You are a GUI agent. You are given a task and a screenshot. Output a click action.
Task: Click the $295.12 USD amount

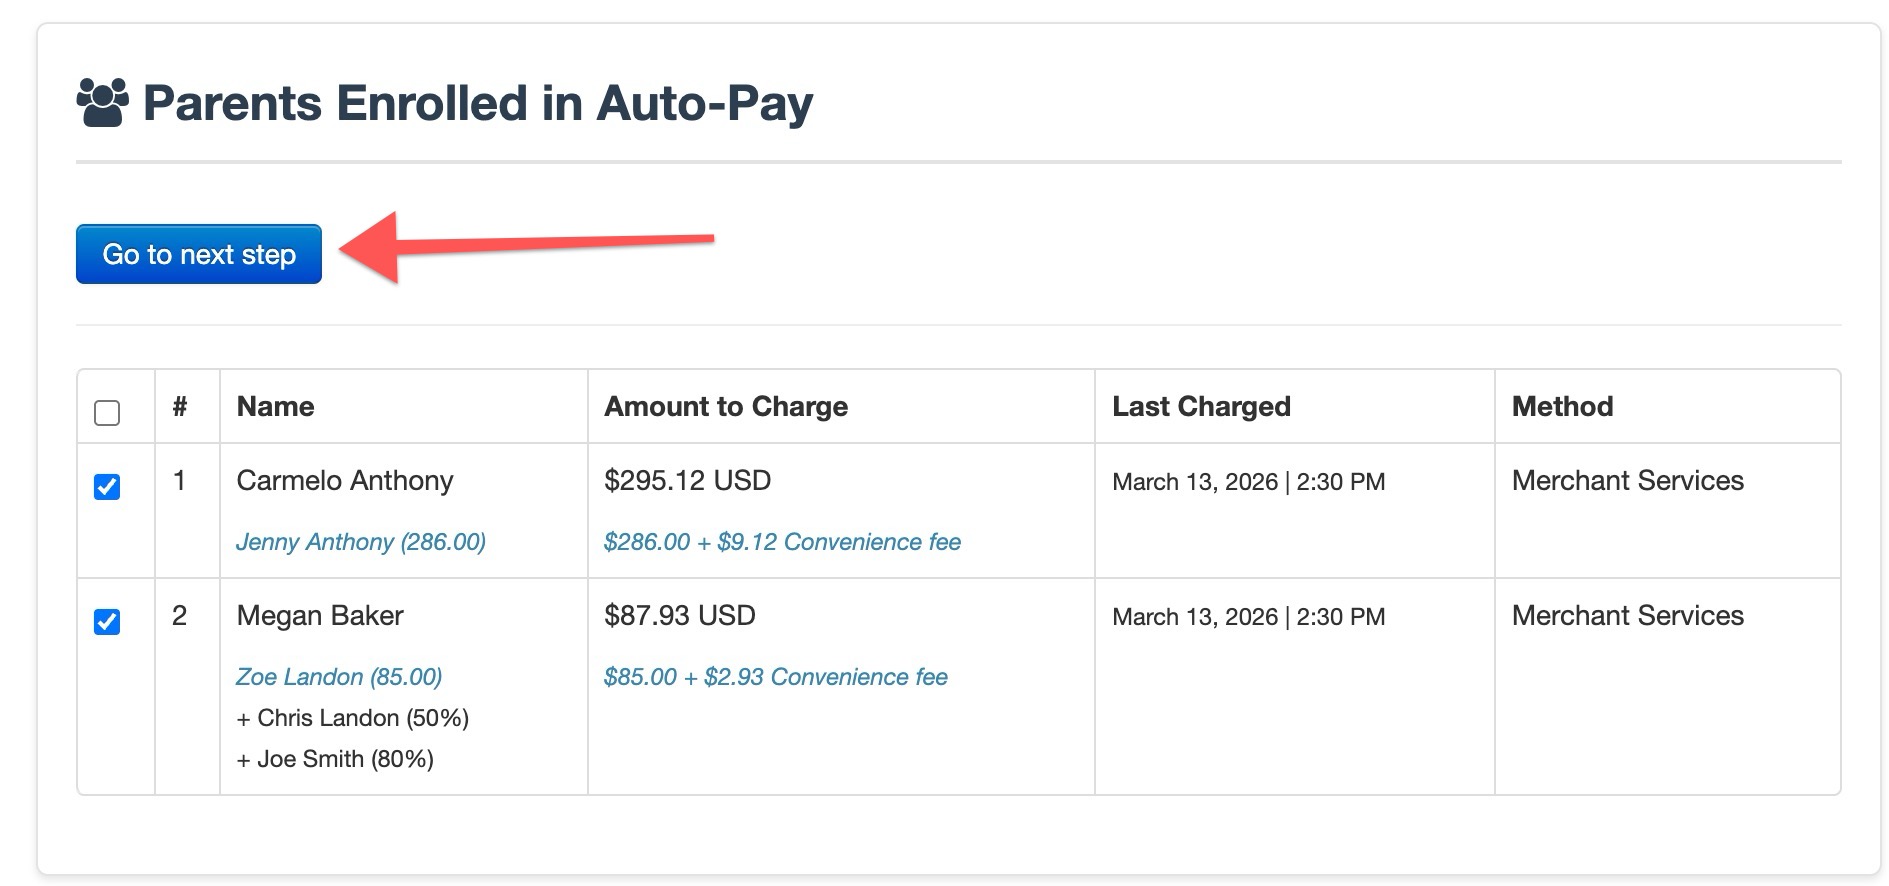(x=688, y=481)
